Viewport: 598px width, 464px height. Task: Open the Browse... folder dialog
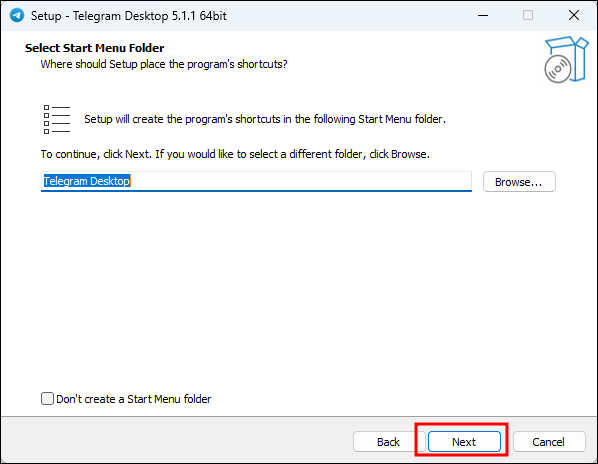point(519,181)
